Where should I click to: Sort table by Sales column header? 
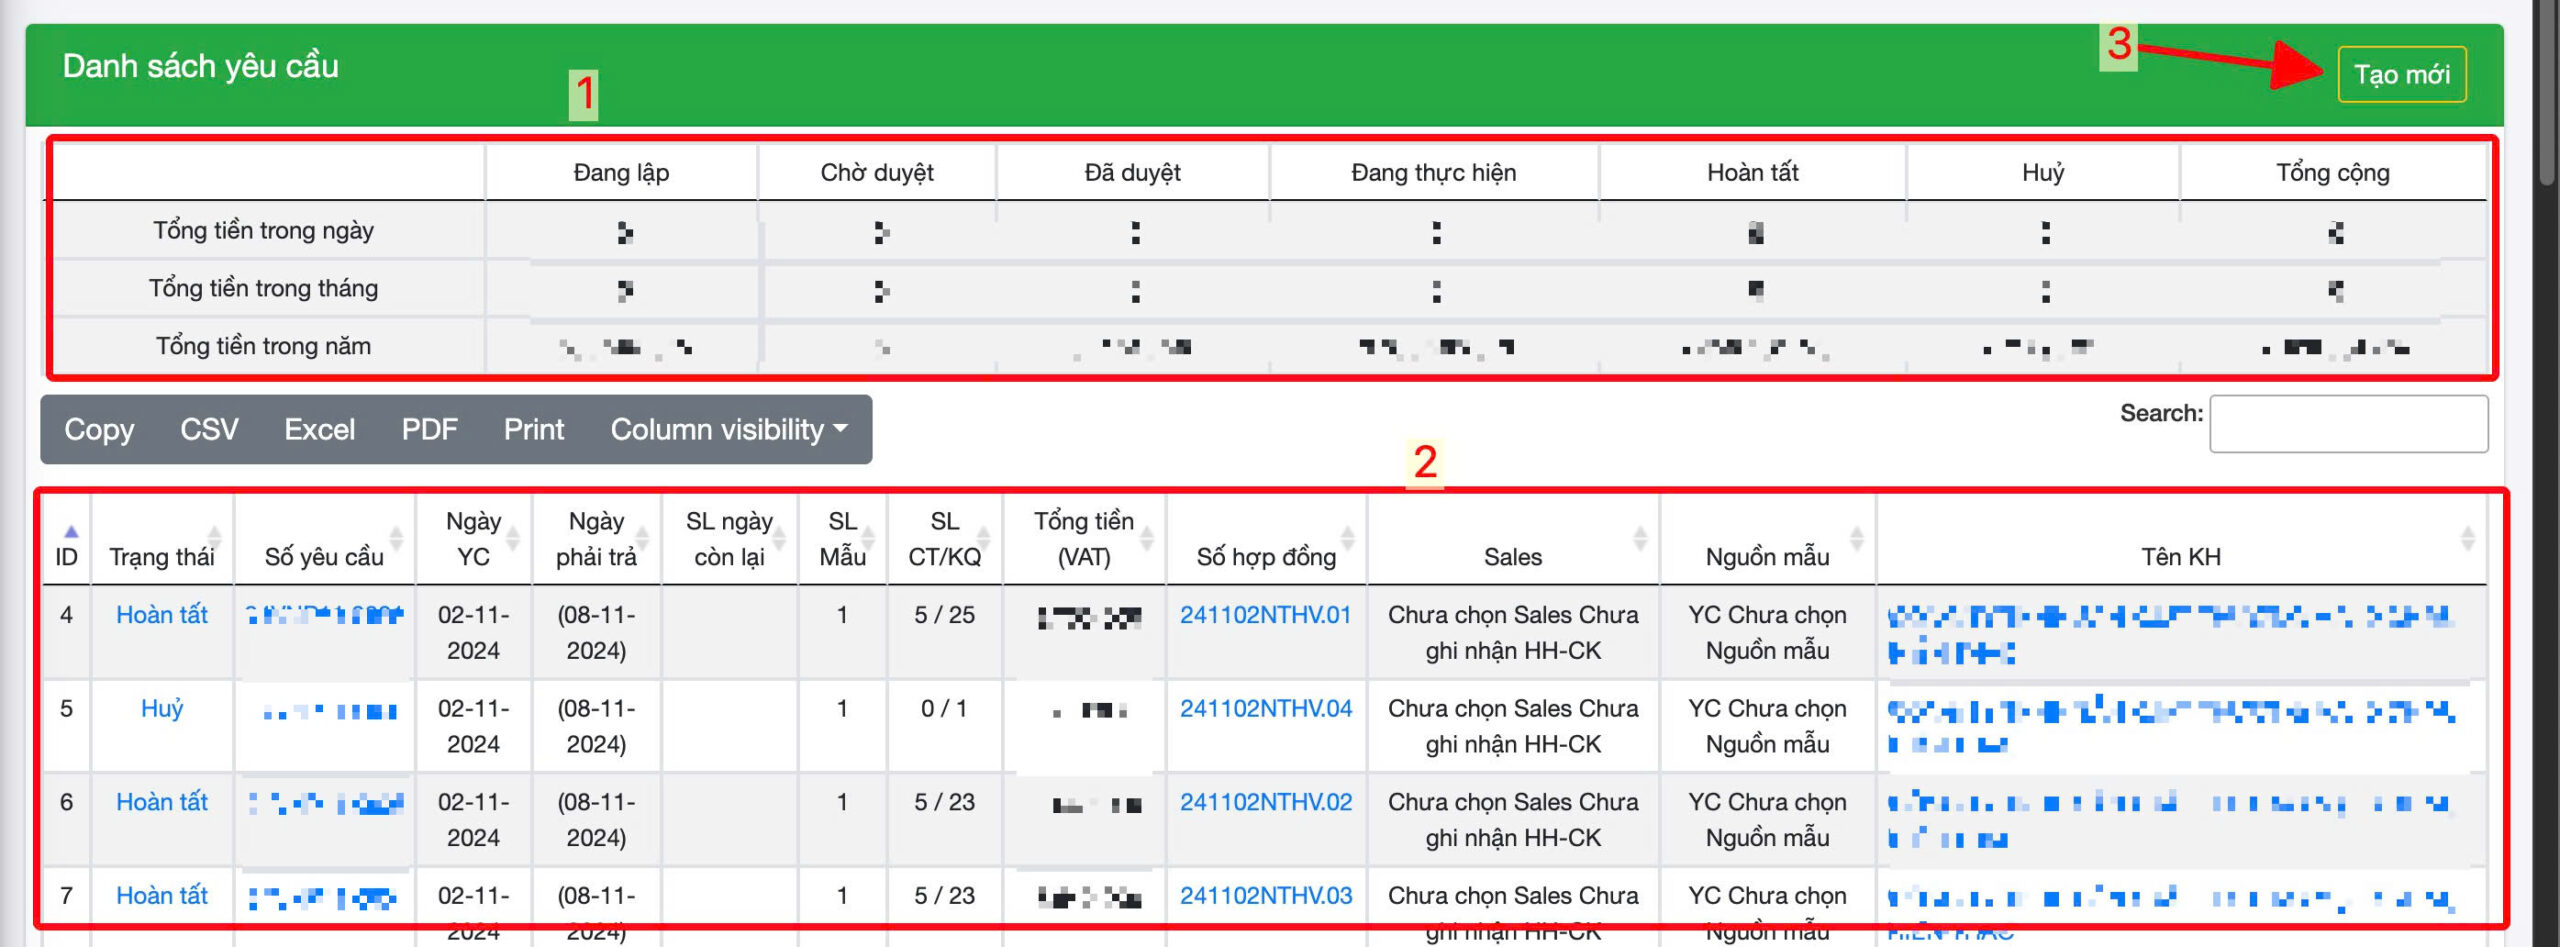point(1512,556)
